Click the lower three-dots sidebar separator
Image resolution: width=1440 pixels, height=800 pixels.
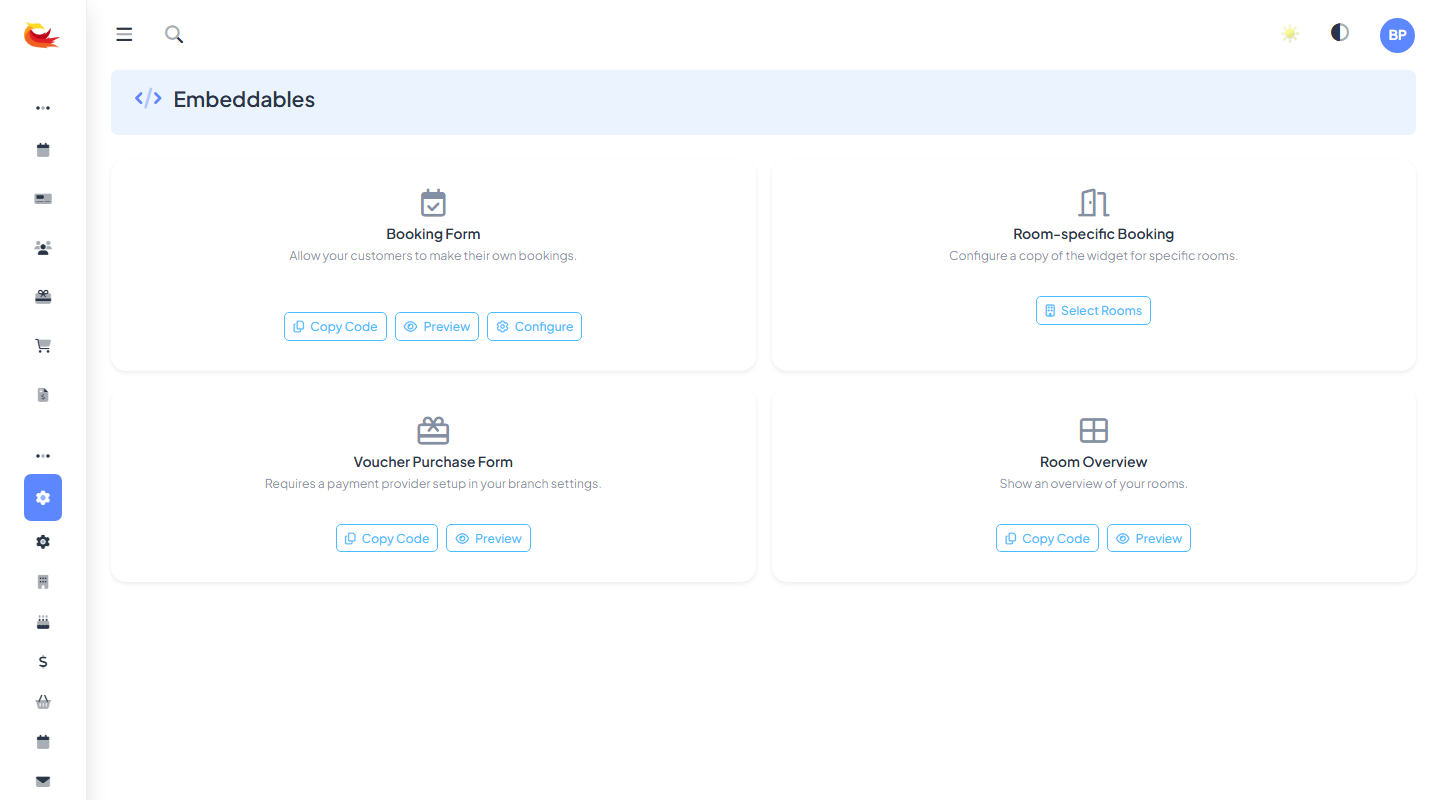43,456
